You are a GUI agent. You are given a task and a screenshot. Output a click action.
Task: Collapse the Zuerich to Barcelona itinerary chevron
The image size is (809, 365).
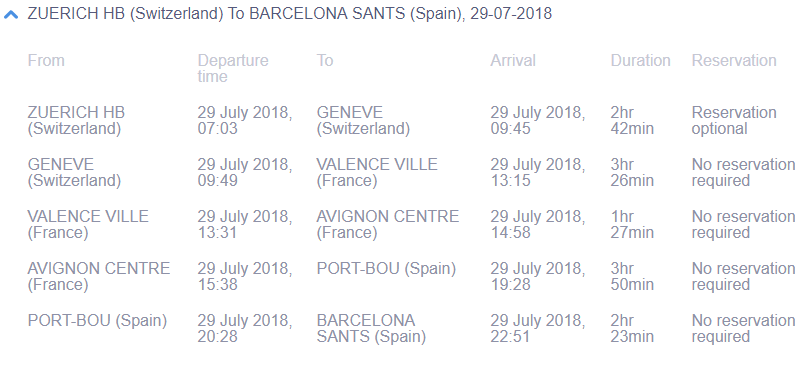[x=11, y=15]
